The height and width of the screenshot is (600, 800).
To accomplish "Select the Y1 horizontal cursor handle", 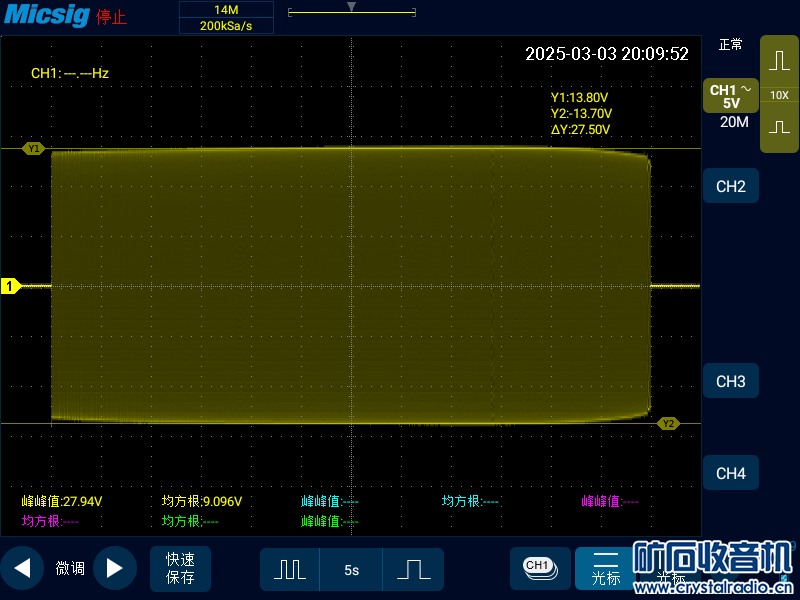I will (34, 148).
